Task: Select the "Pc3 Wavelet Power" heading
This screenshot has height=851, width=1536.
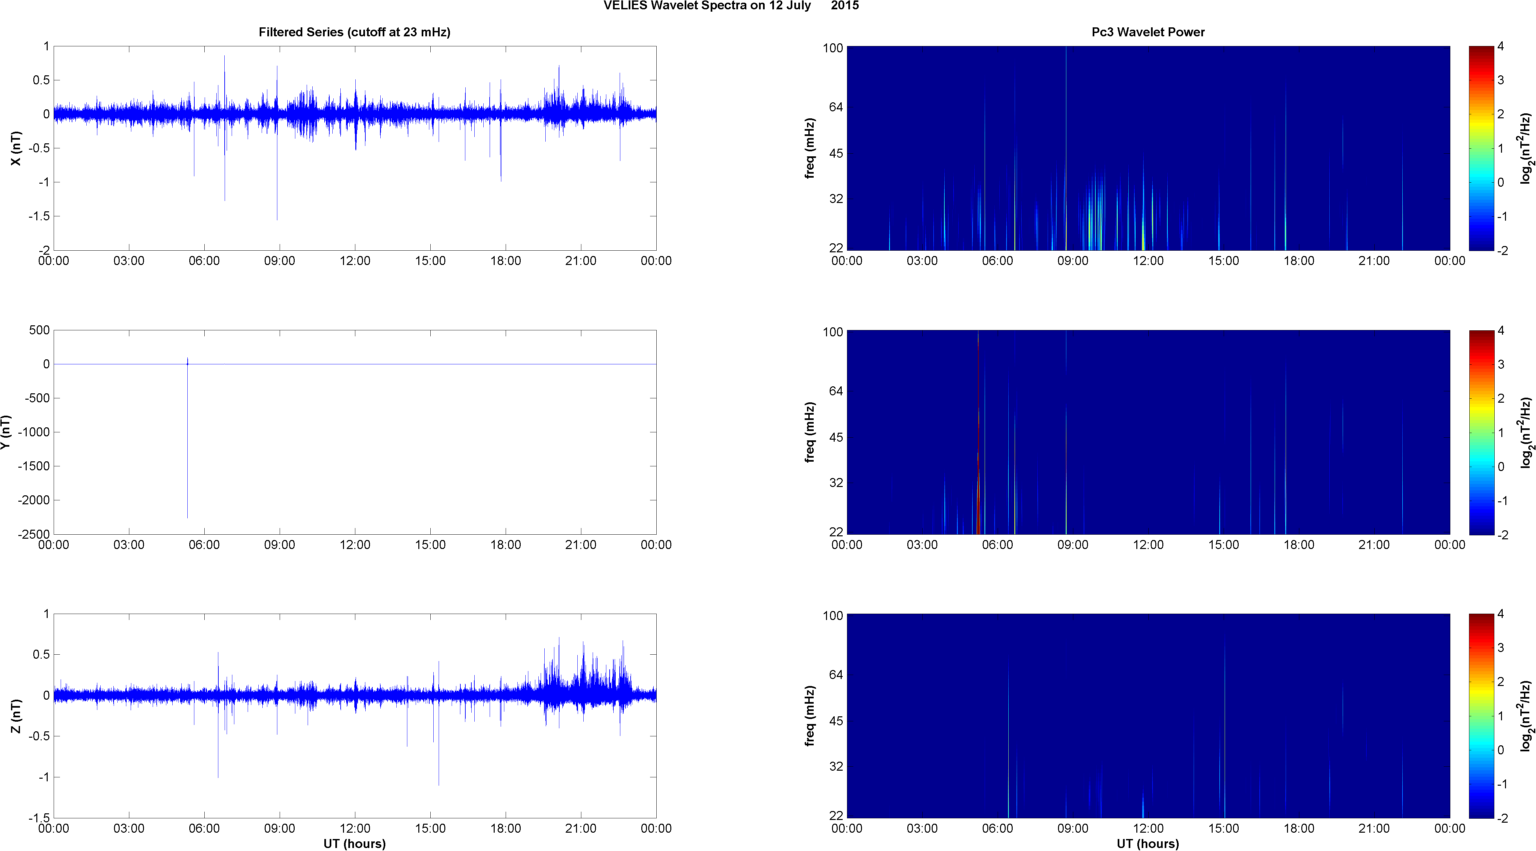Action: pyautogui.click(x=1148, y=32)
